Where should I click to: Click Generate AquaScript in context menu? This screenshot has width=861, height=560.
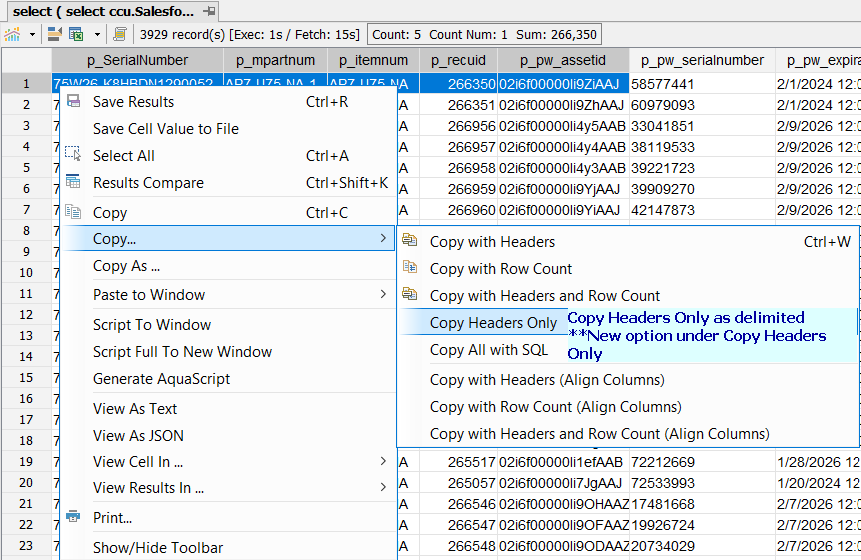point(161,379)
